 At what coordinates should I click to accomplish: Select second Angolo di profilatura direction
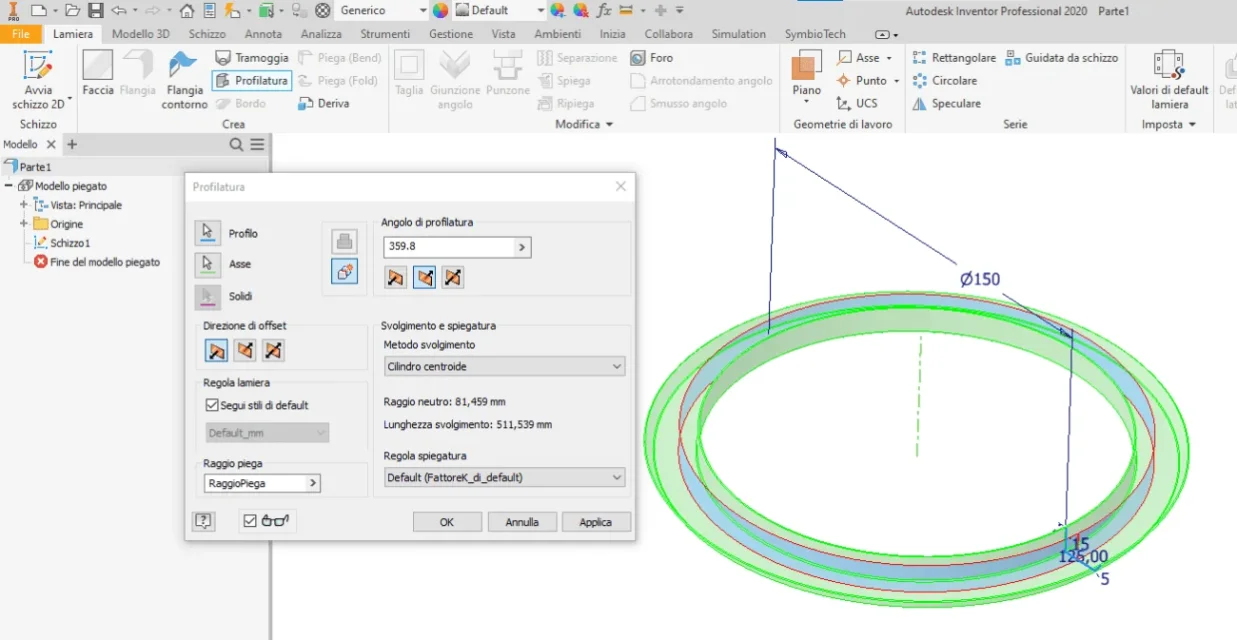pos(424,277)
